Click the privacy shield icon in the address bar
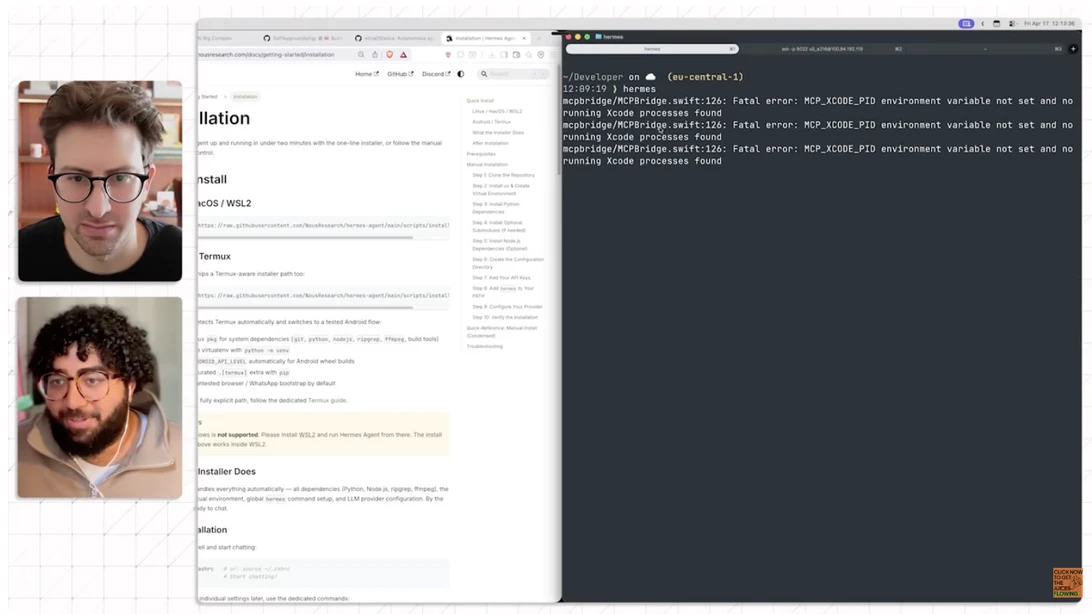 click(x=390, y=54)
